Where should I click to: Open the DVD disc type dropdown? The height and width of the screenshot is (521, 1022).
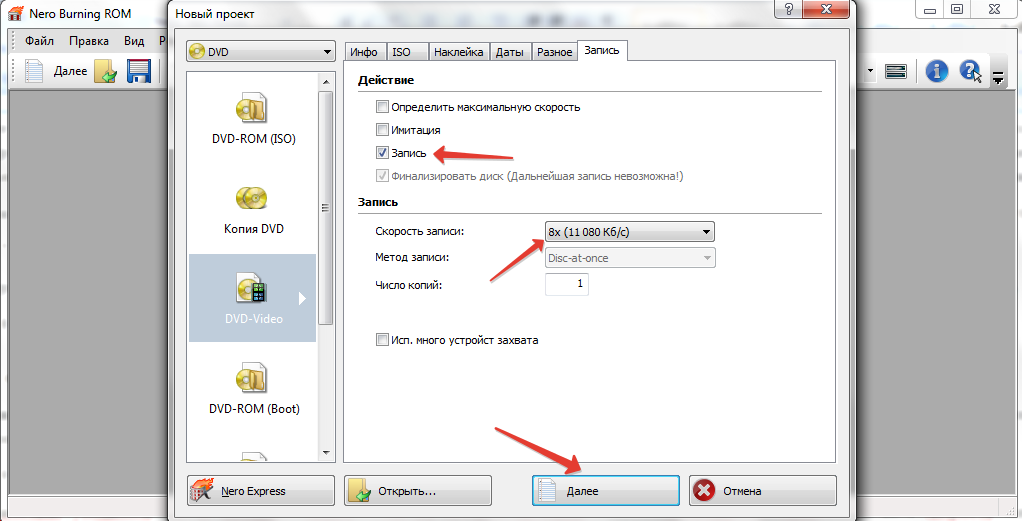click(261, 52)
